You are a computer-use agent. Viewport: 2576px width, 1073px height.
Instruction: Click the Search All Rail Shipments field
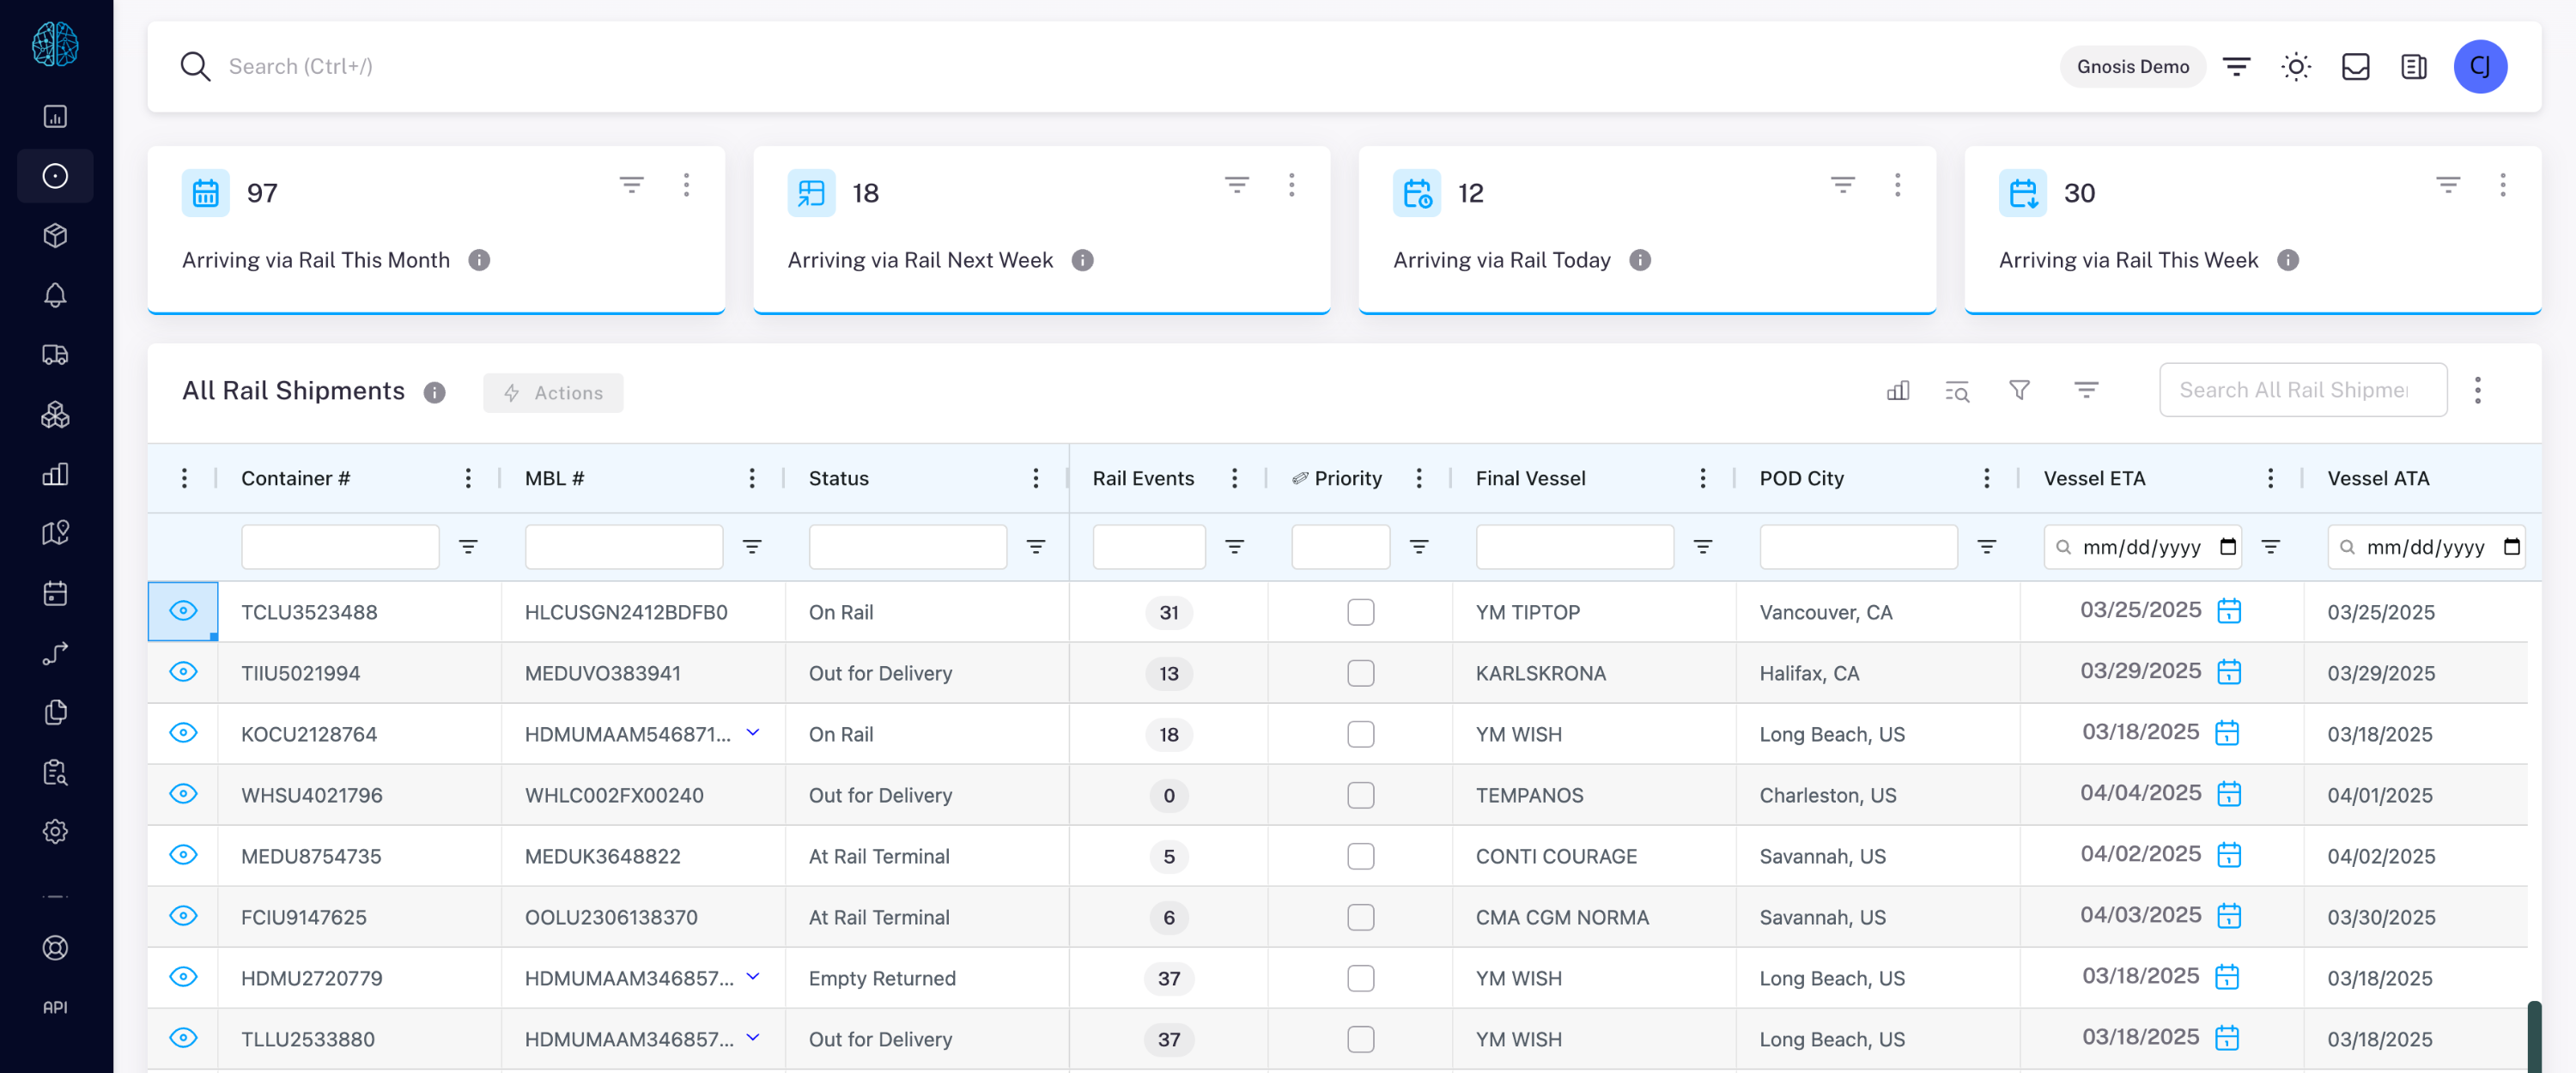(x=2301, y=390)
